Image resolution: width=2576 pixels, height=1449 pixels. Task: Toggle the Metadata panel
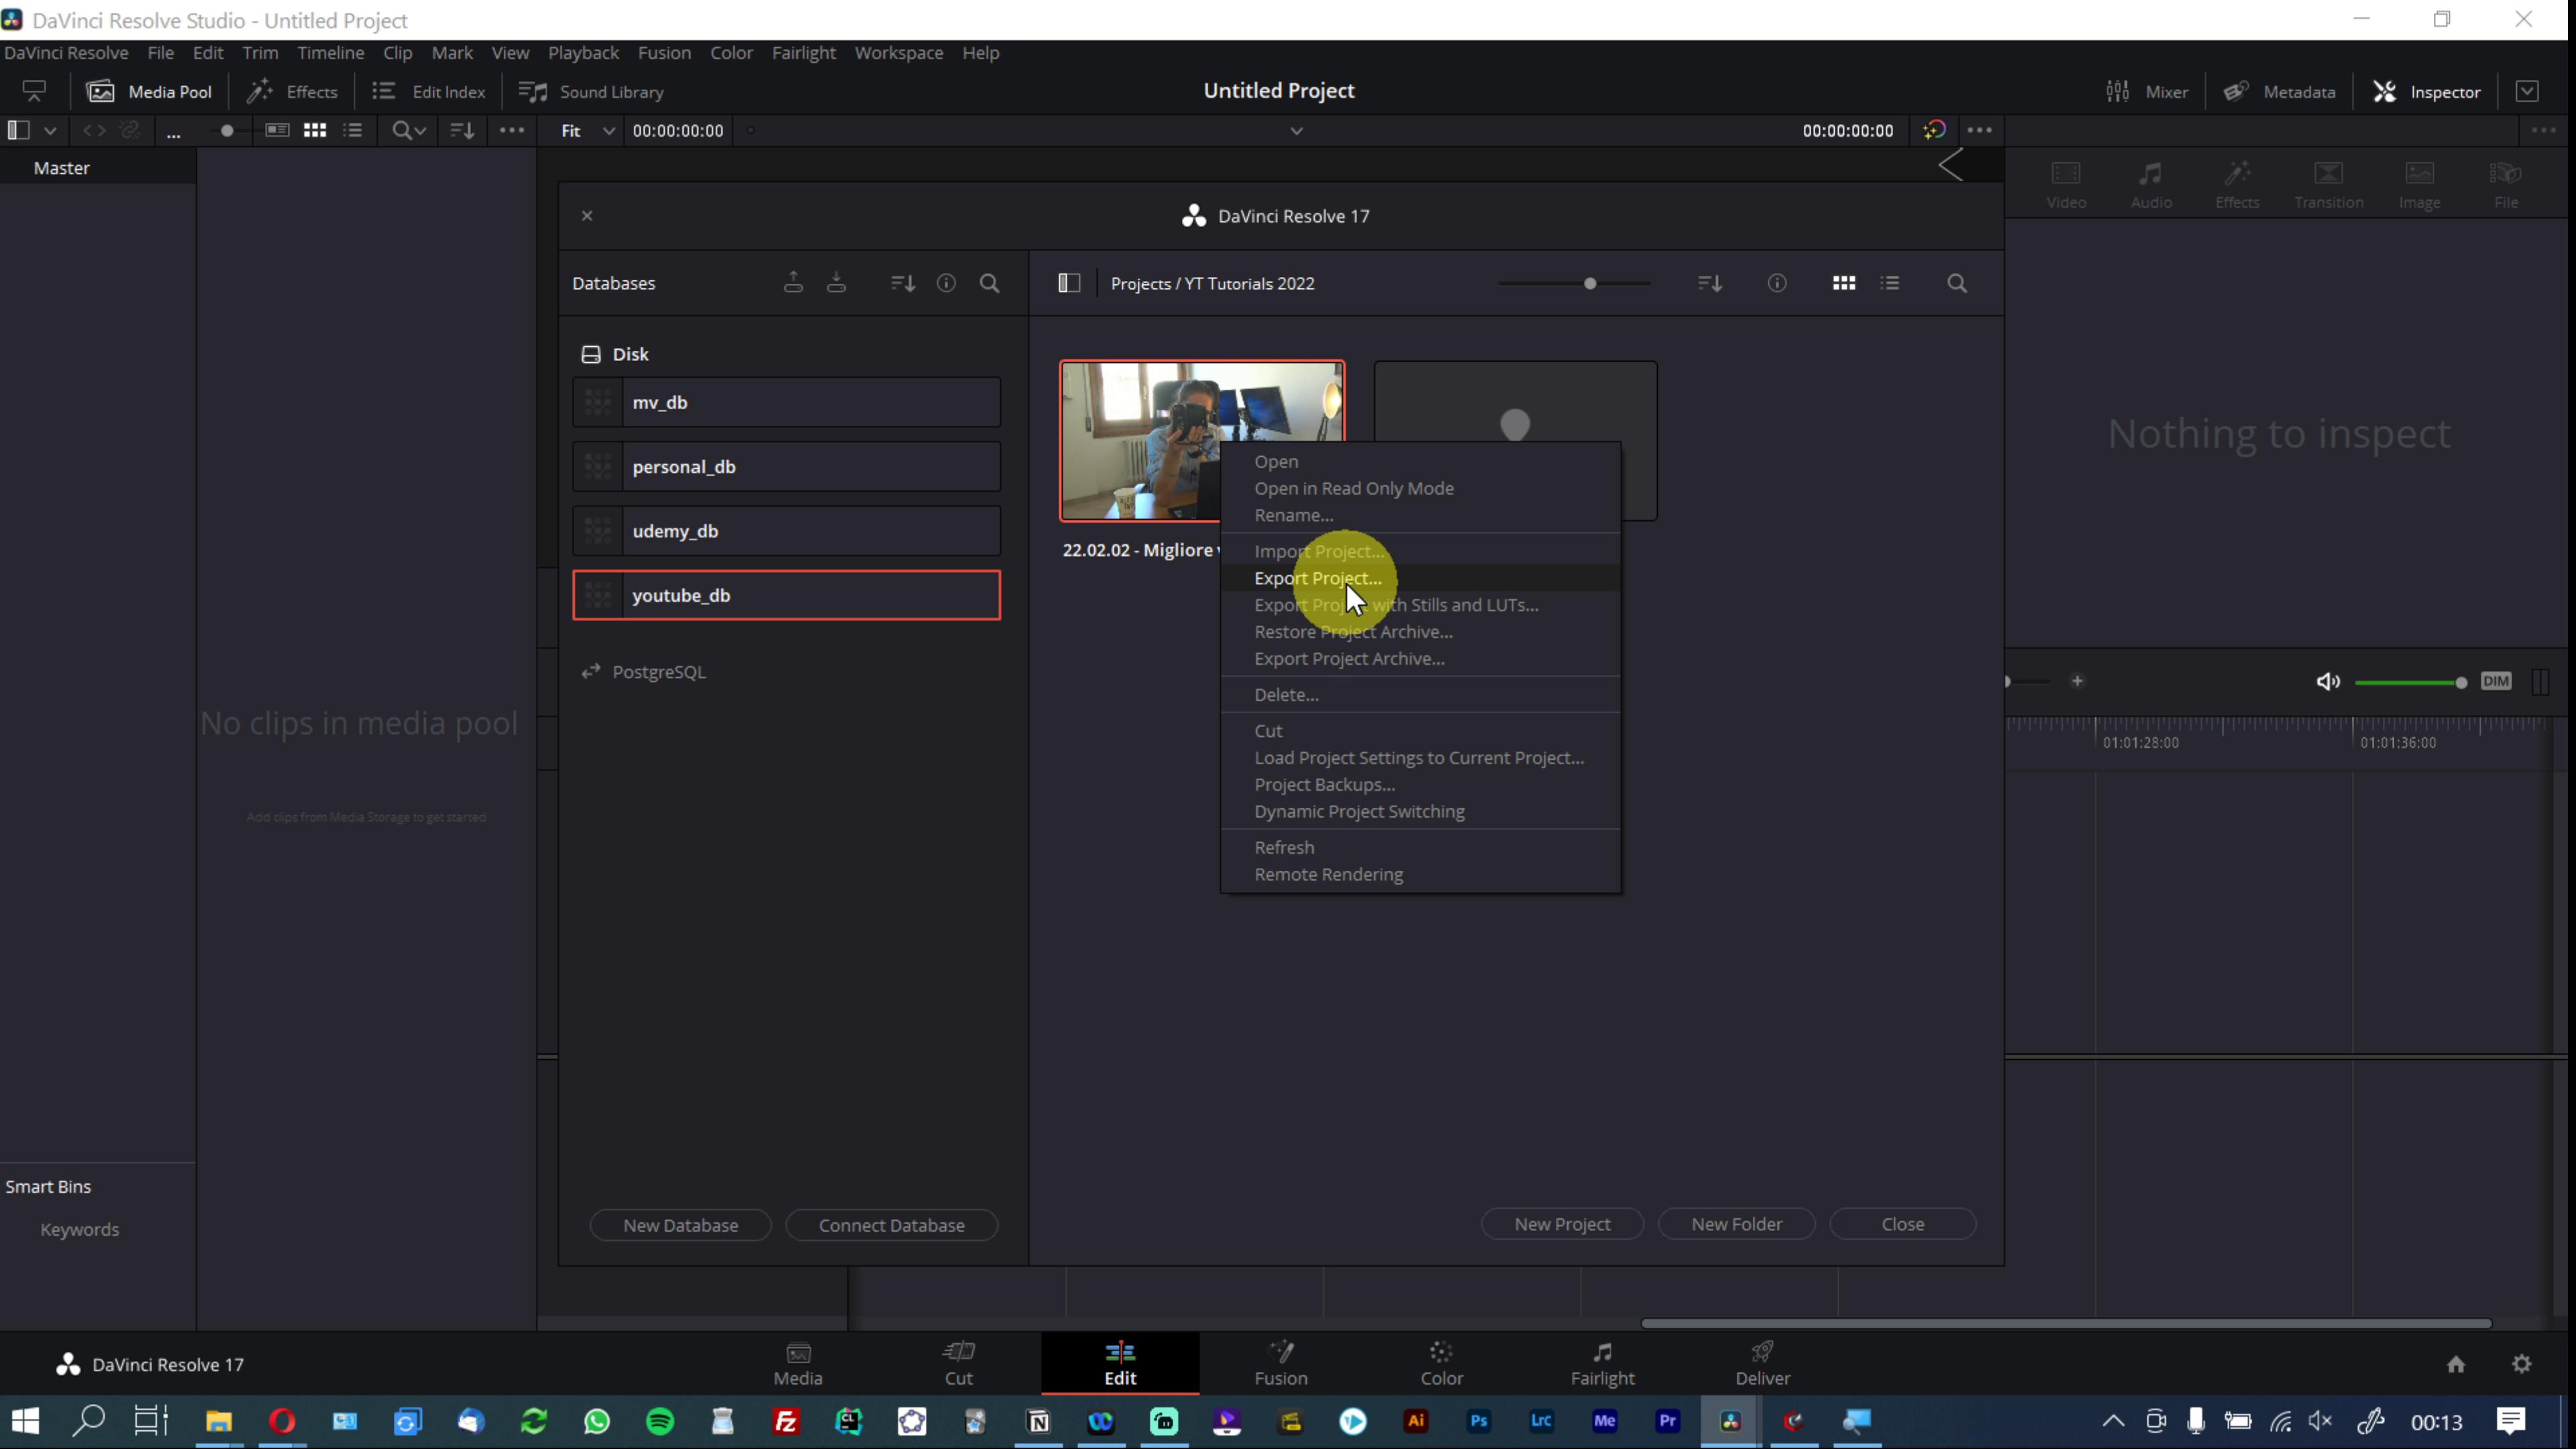pyautogui.click(x=2279, y=91)
